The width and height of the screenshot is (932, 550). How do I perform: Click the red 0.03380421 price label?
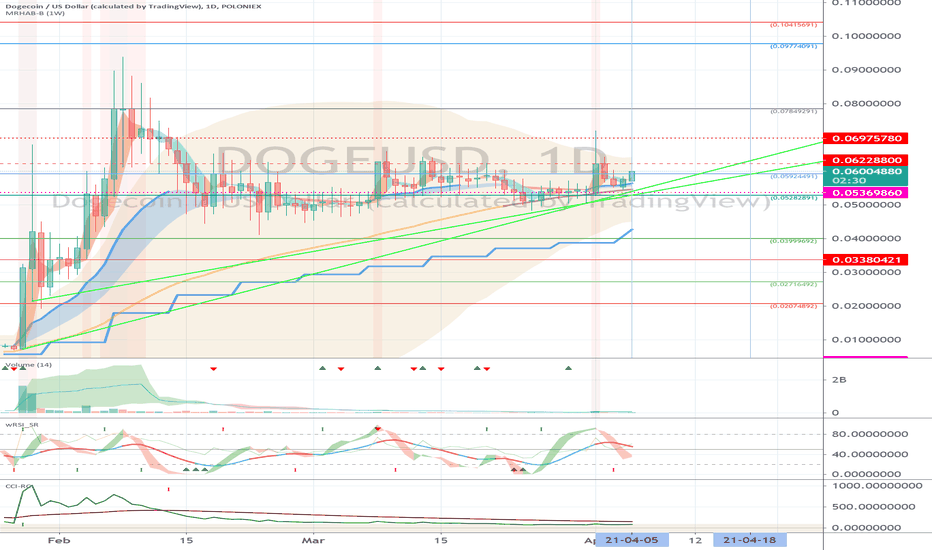pos(865,260)
